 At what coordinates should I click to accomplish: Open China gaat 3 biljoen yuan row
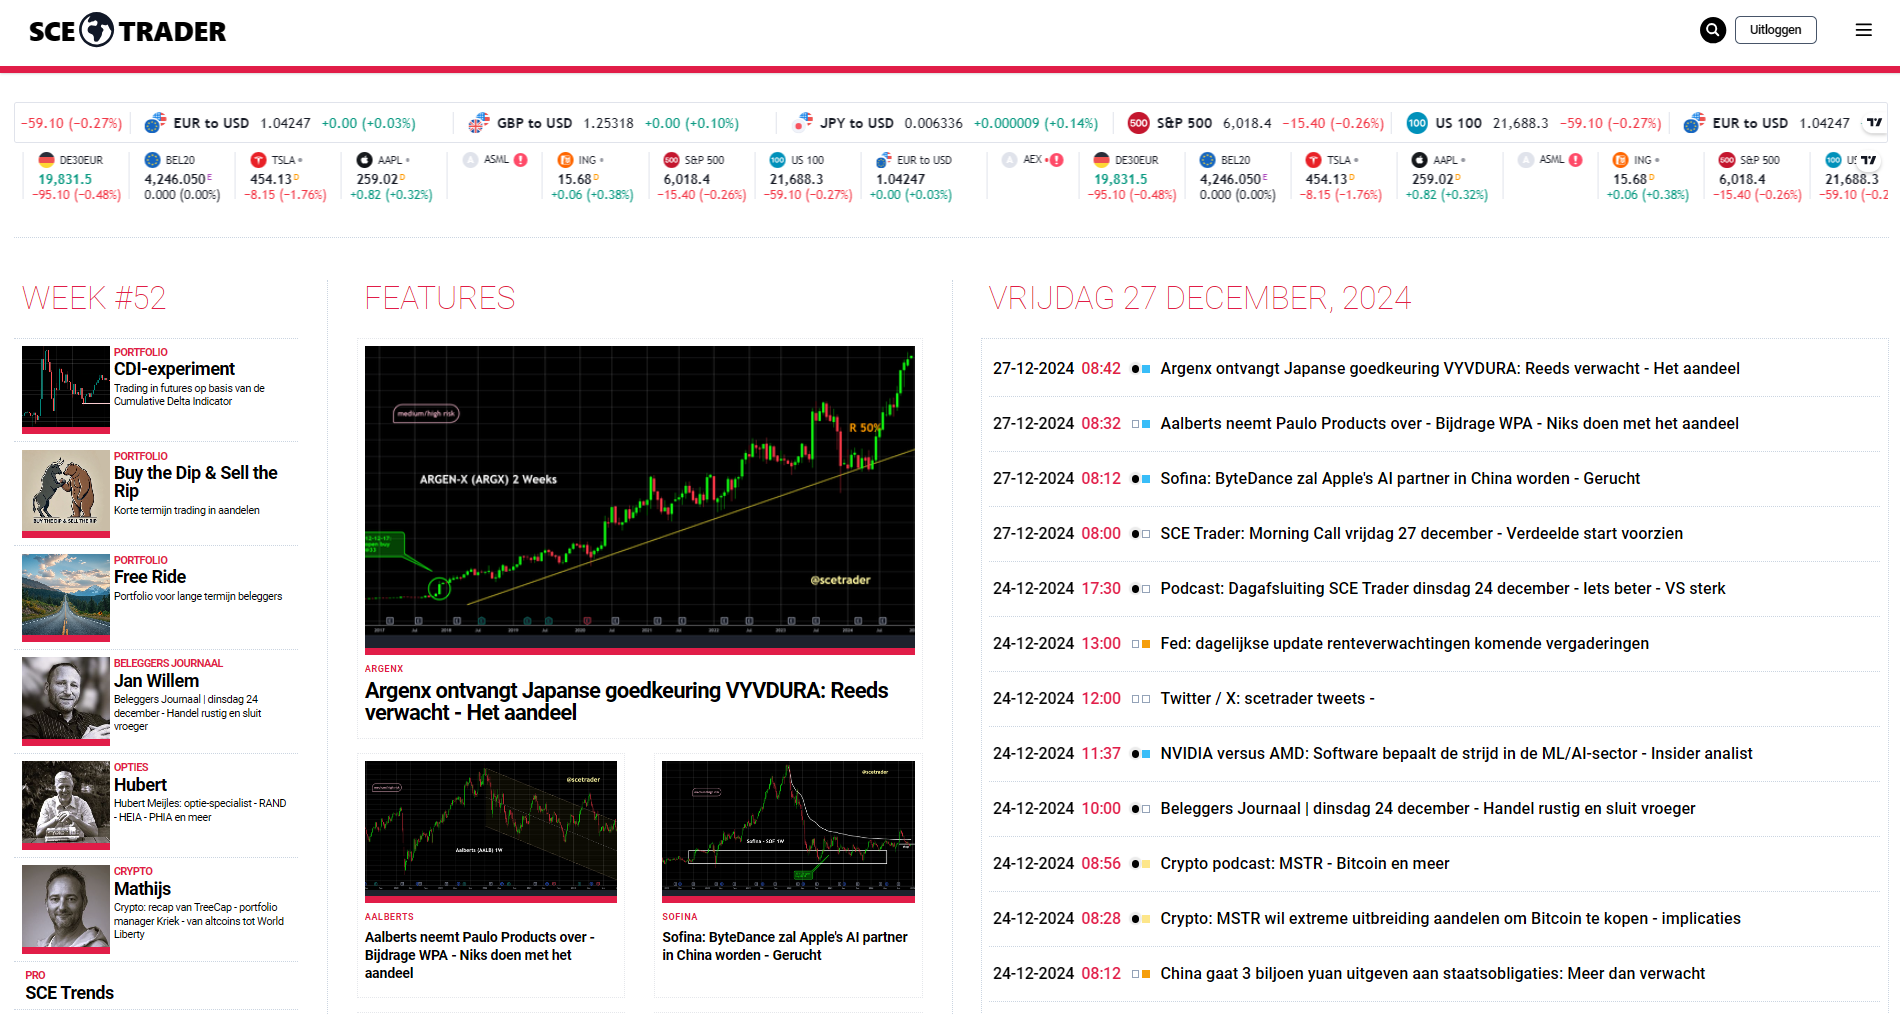pyautogui.click(x=1433, y=974)
